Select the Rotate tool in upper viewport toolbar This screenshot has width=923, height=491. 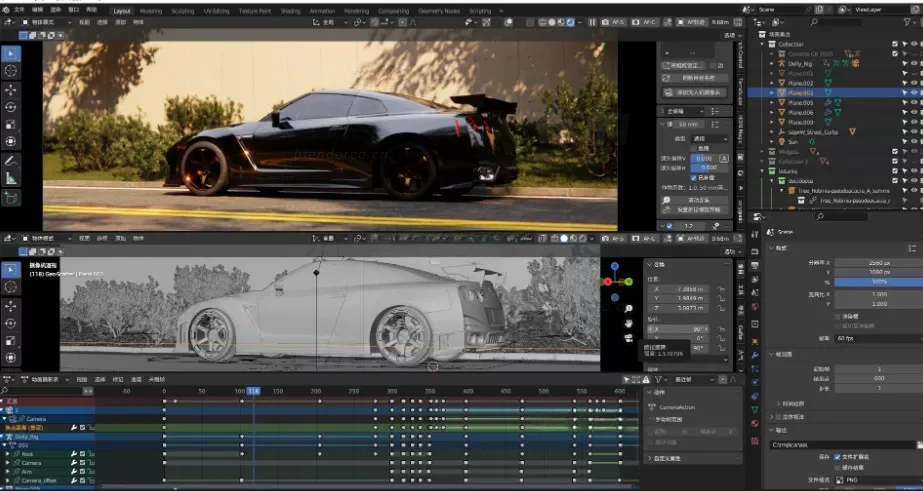[x=11, y=107]
